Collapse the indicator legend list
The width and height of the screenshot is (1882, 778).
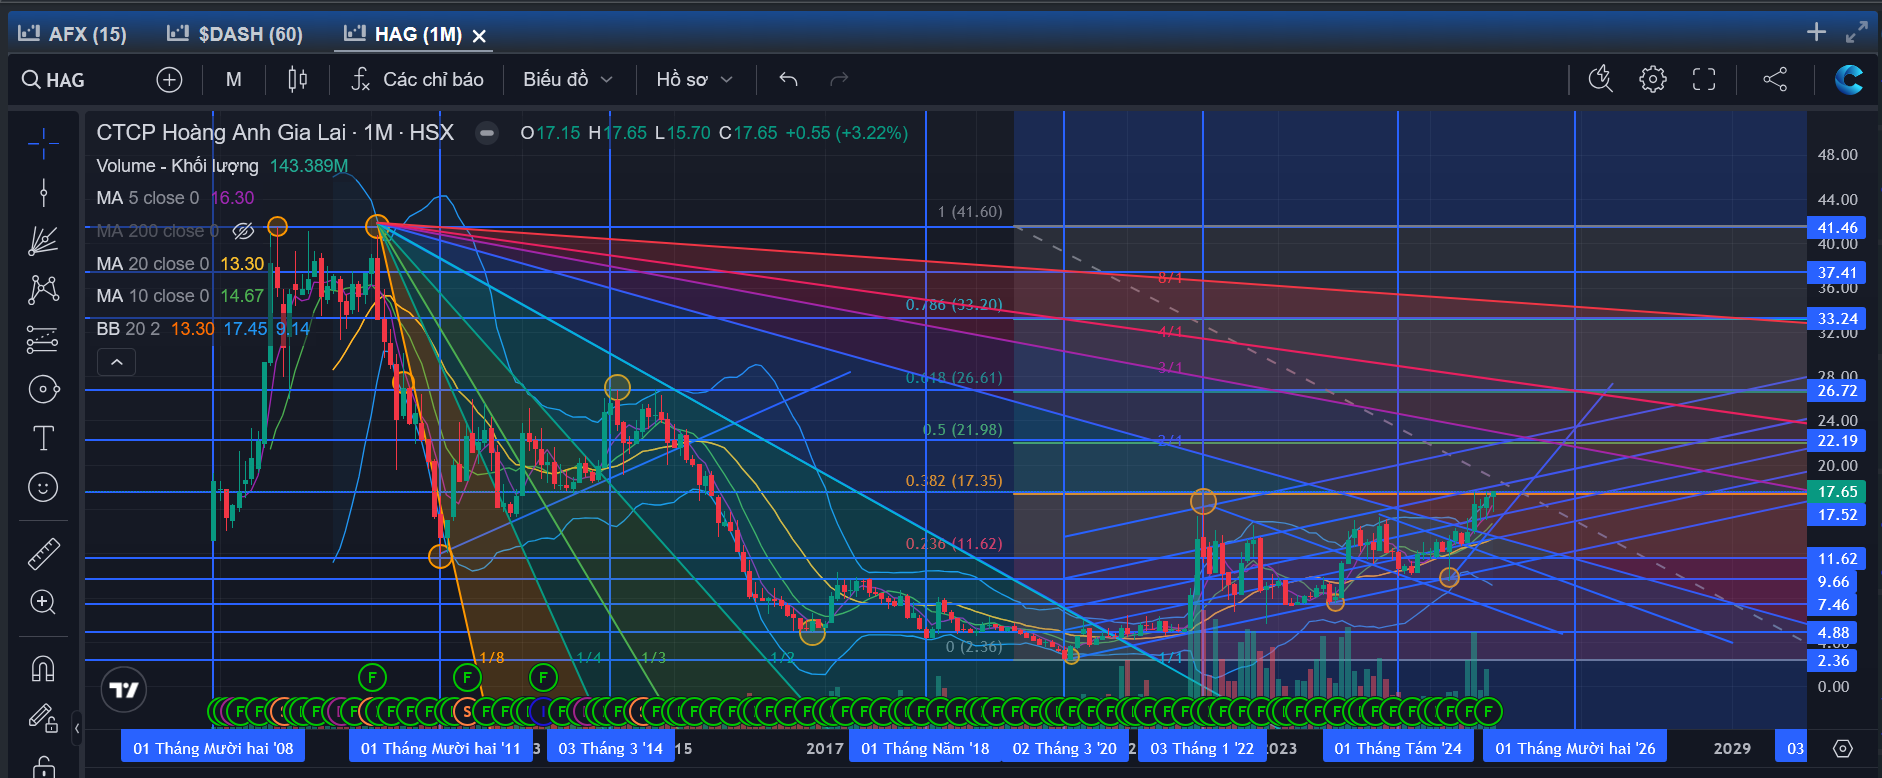pyautogui.click(x=116, y=362)
